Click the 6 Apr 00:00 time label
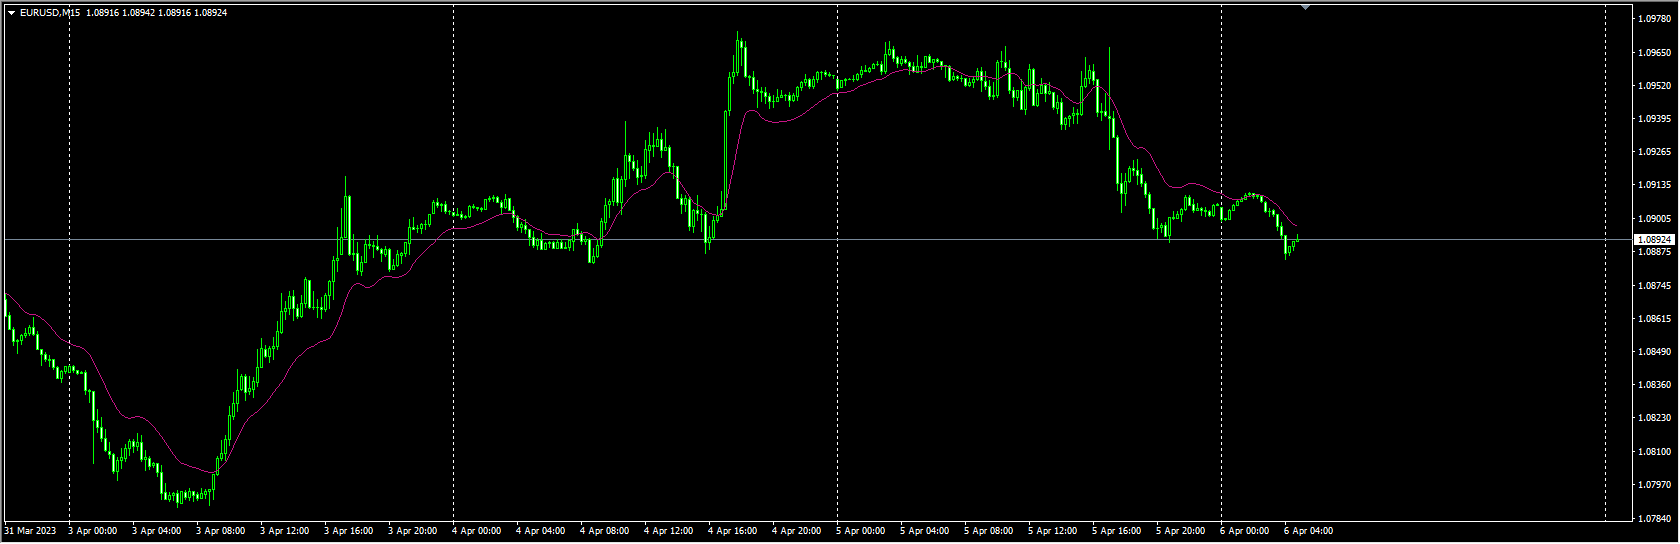Viewport: 1680px width, 544px height. (x=1245, y=531)
